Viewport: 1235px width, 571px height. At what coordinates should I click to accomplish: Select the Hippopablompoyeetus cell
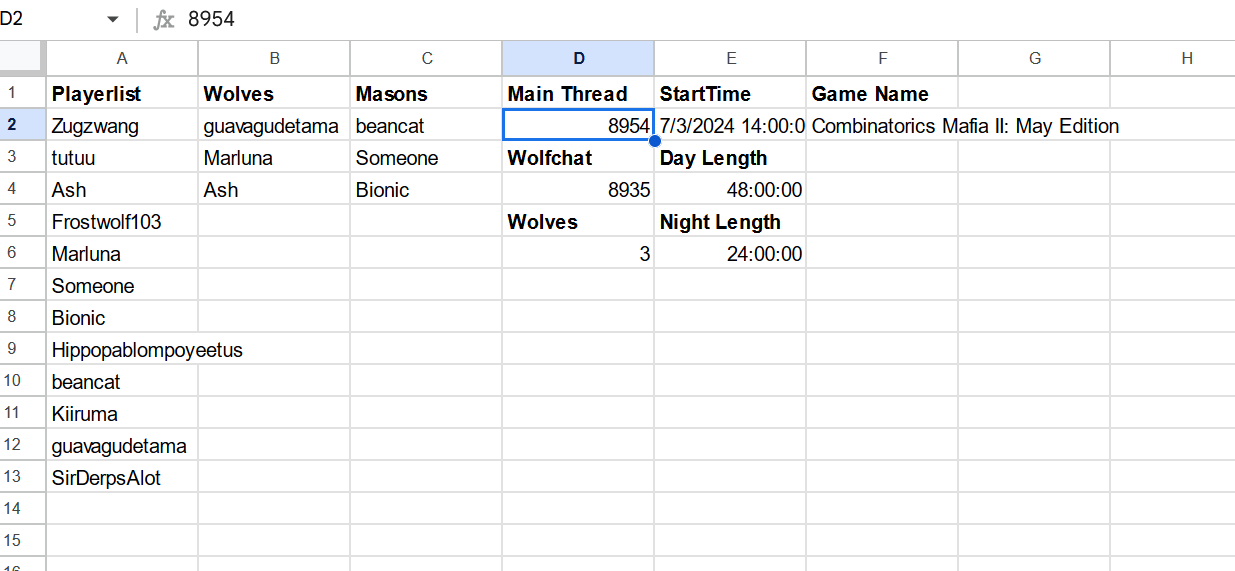[x=122, y=350]
